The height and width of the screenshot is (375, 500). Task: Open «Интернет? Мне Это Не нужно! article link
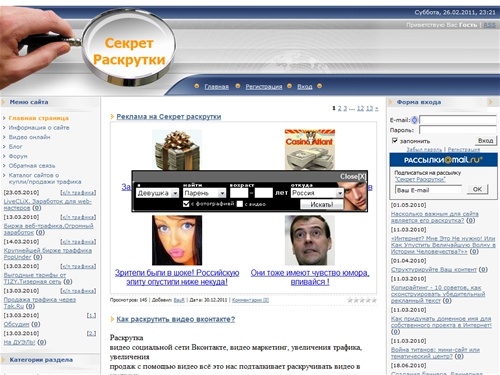click(x=443, y=245)
